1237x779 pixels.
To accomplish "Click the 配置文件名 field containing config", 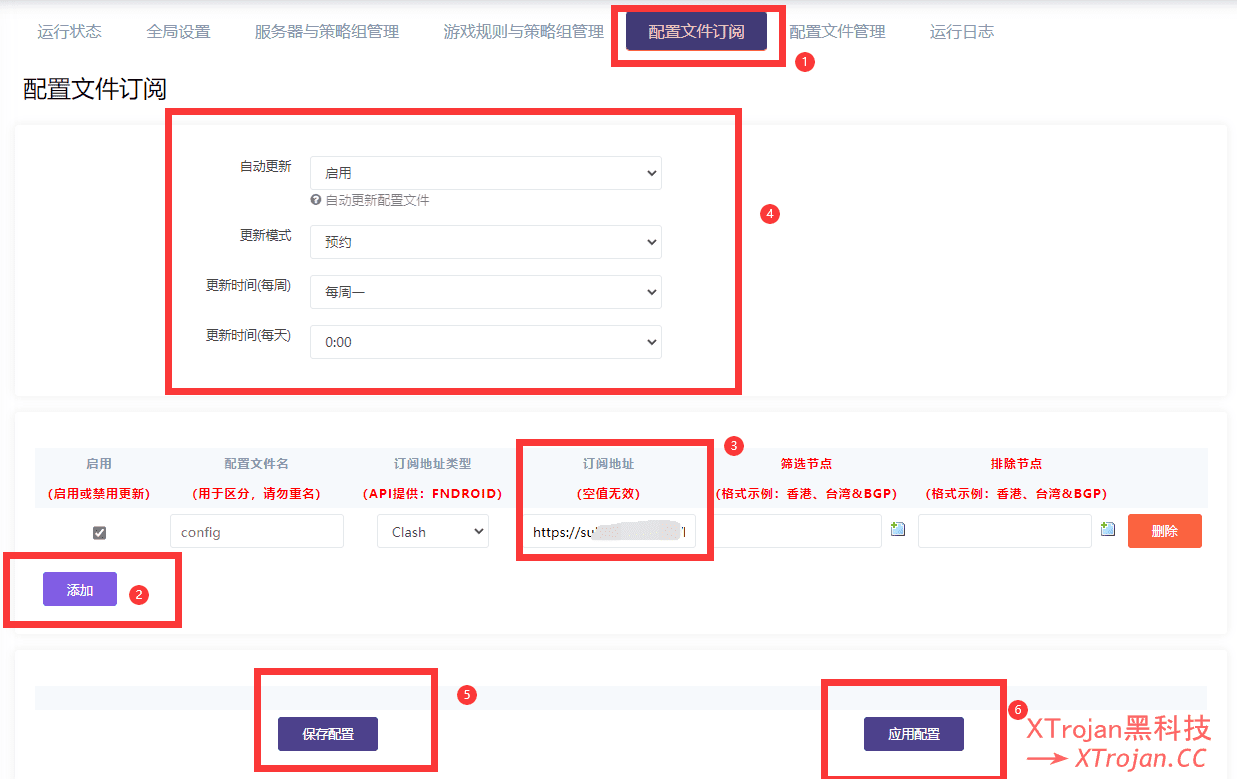I will point(257,532).
